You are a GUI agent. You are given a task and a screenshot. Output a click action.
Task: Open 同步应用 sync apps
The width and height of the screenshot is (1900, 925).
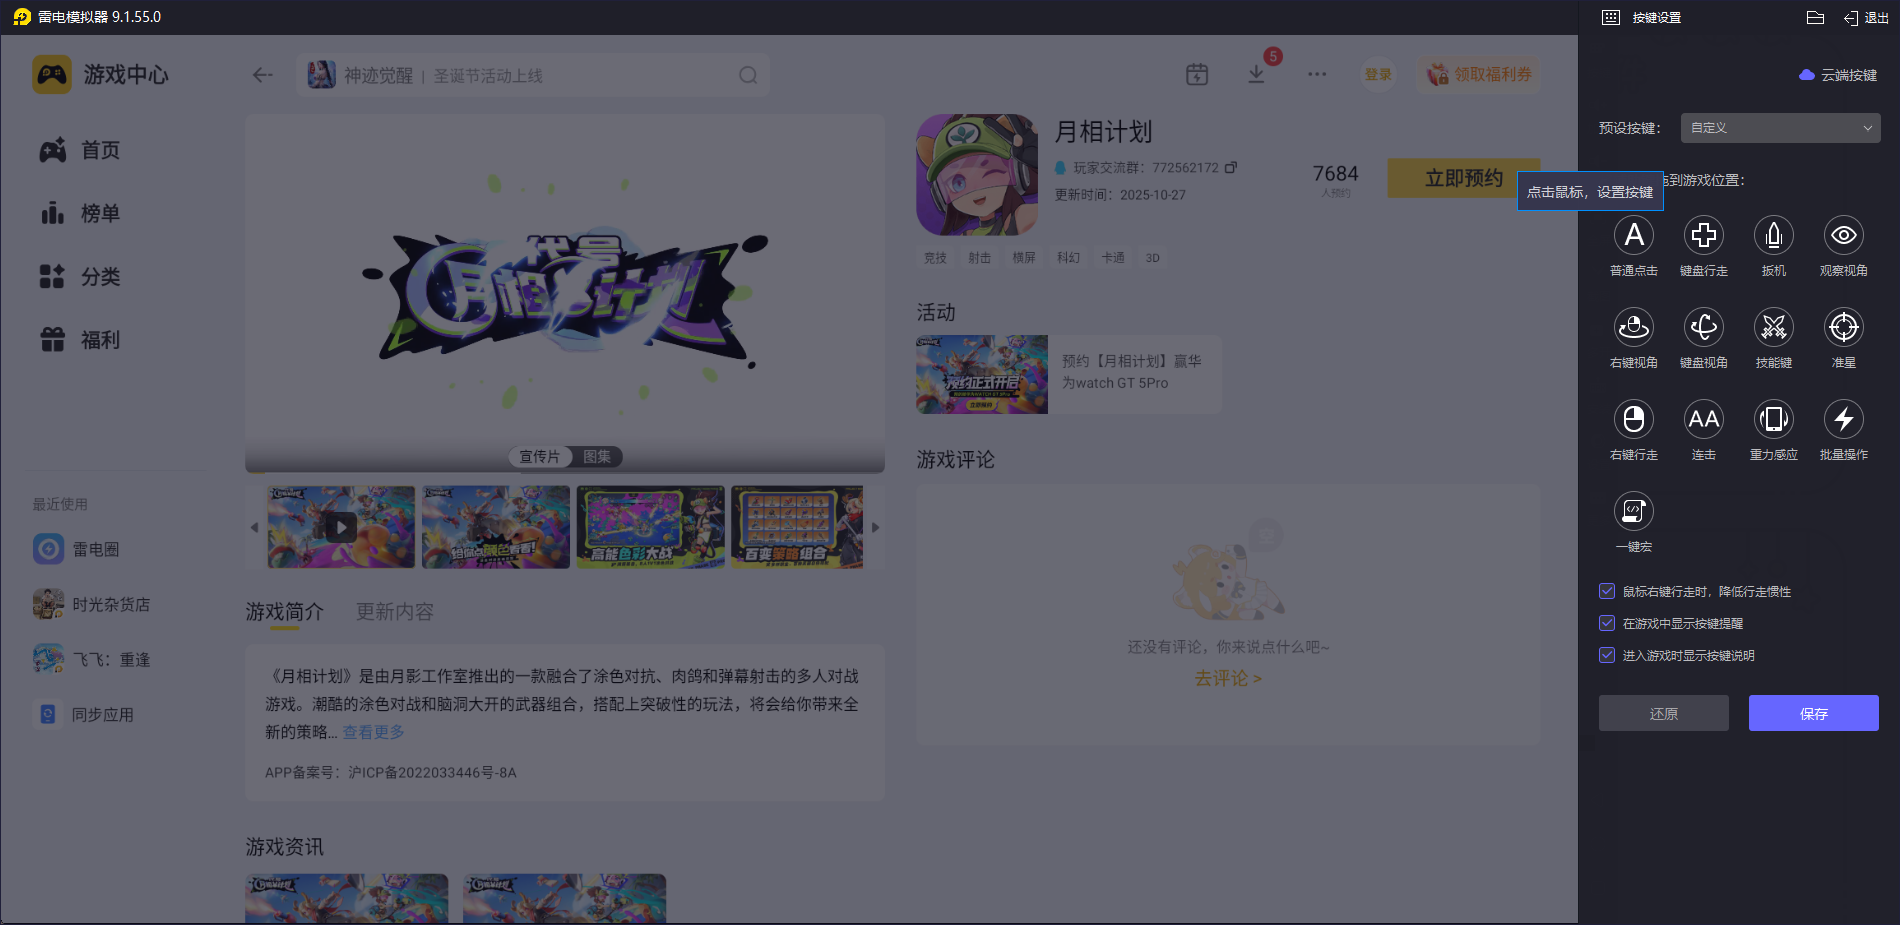click(x=84, y=714)
